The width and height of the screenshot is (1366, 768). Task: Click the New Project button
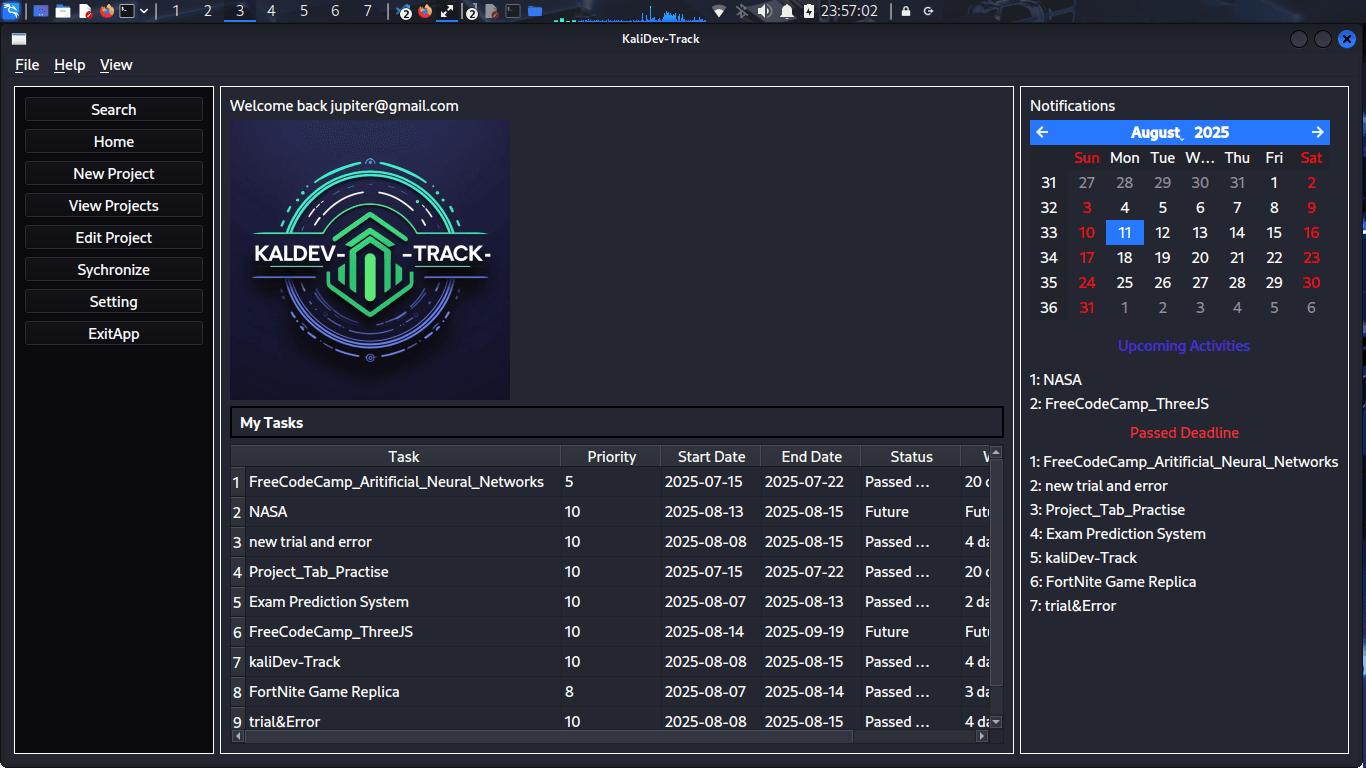[x=114, y=174]
